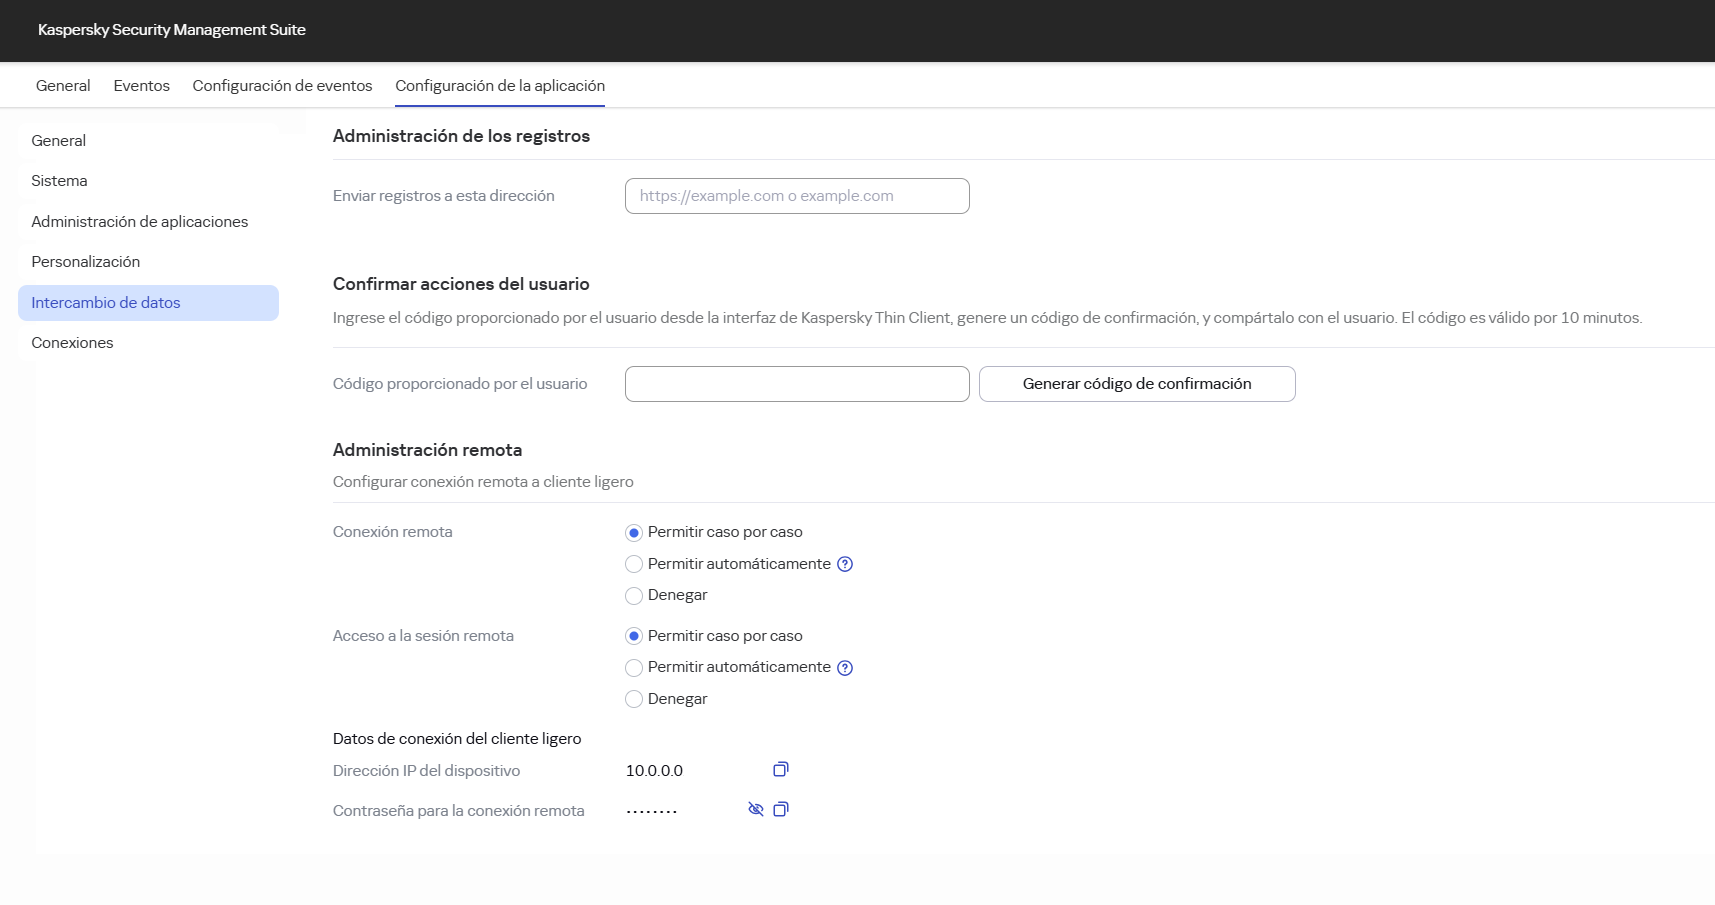This screenshot has height=905, width=1715.
Task: Open help for Permitir automáticamente under Conexión remota
Action: click(x=845, y=564)
